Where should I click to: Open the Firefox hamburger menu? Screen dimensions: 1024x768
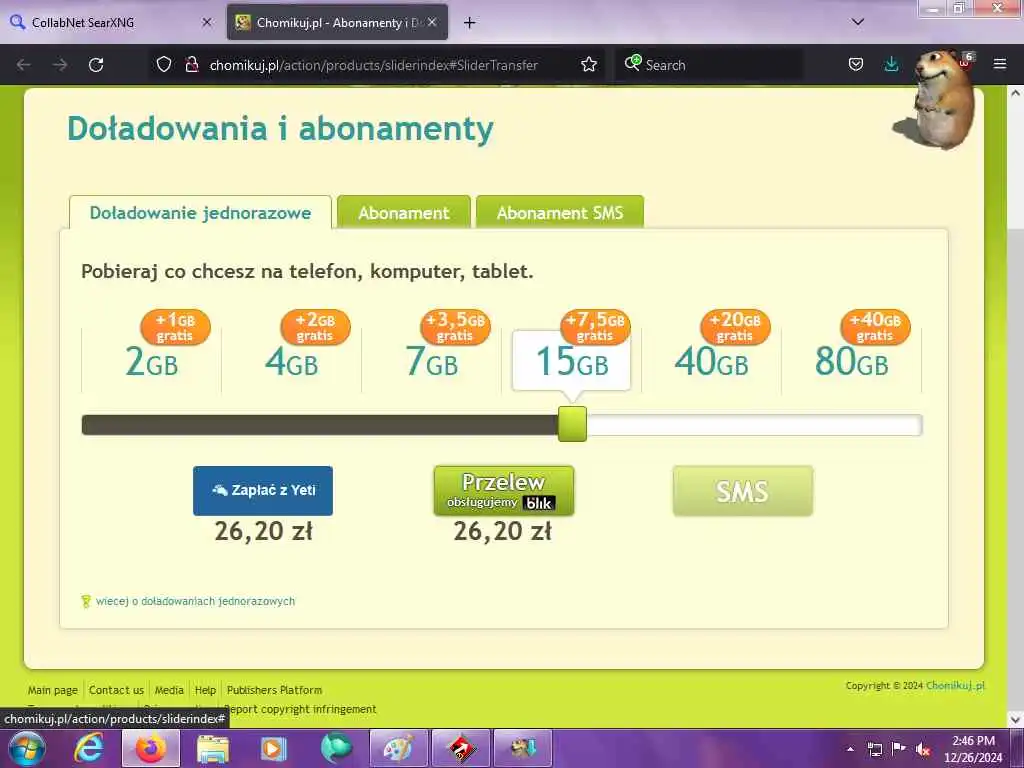(999, 64)
